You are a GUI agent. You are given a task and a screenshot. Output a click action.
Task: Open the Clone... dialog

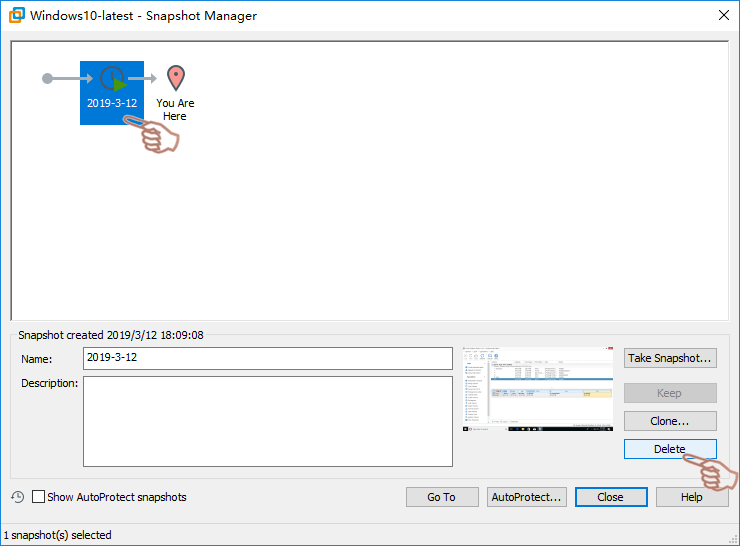[669, 421]
